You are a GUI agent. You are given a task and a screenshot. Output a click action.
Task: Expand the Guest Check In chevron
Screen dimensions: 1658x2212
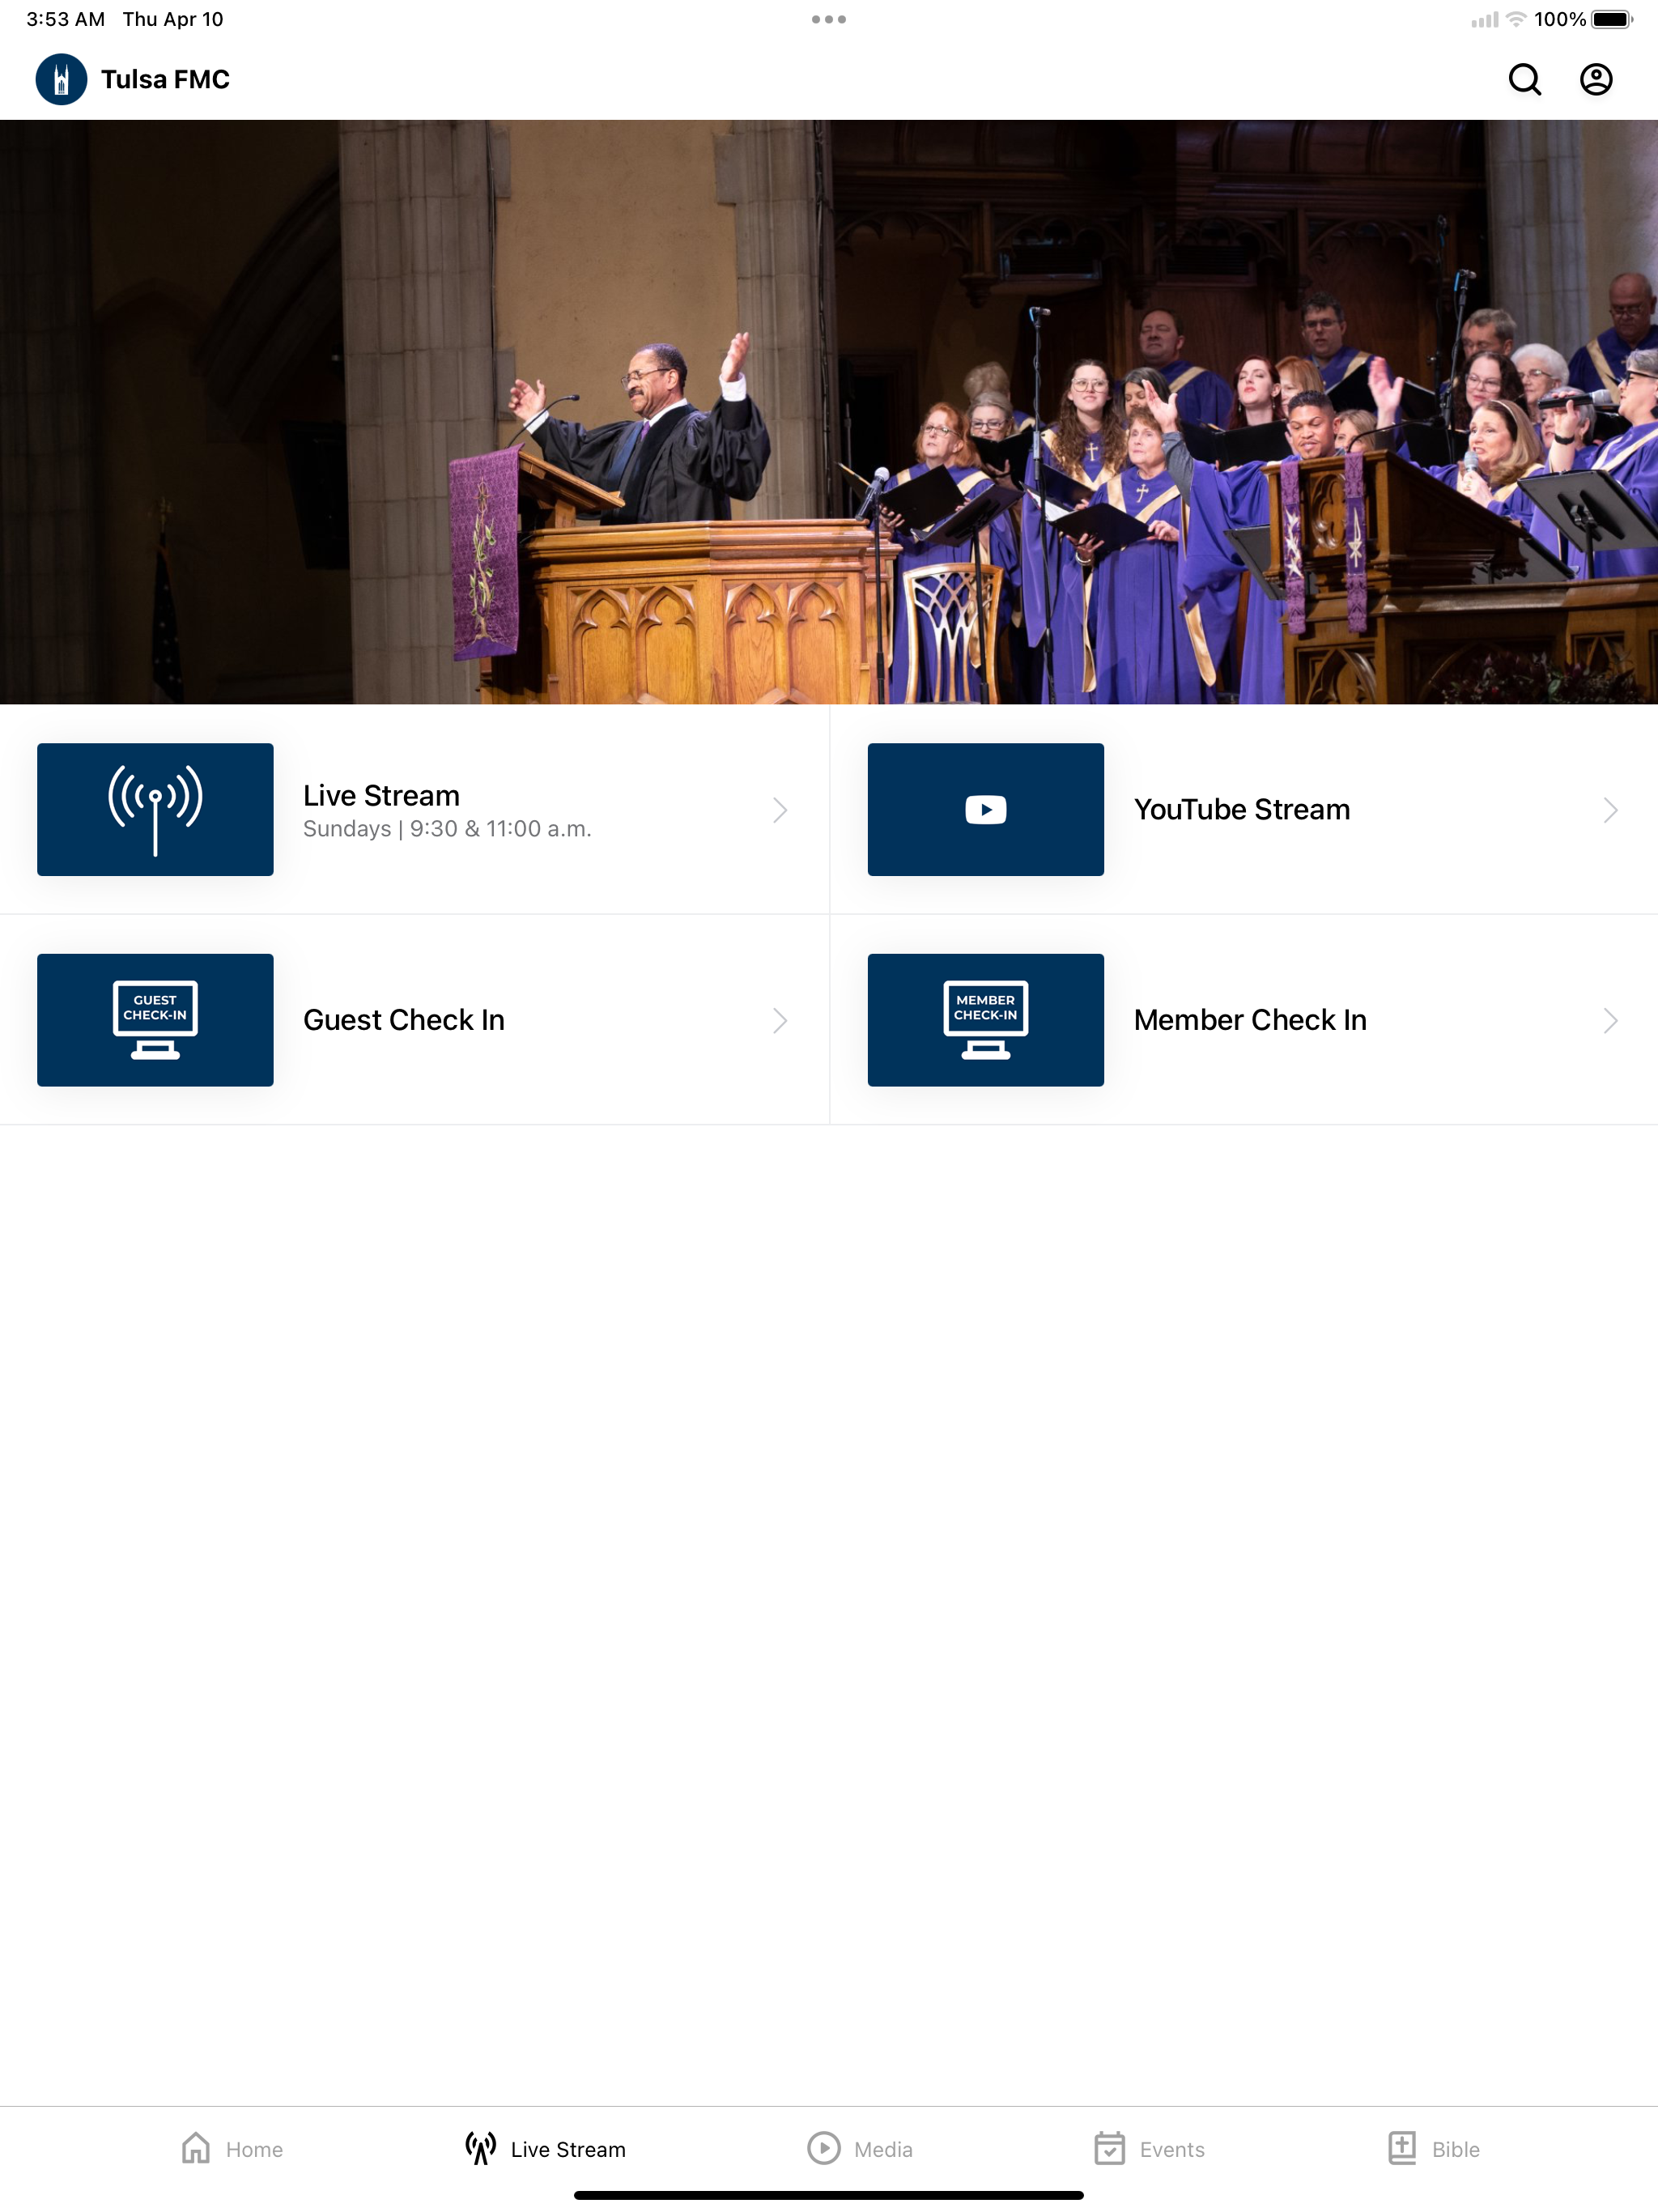pos(780,1020)
